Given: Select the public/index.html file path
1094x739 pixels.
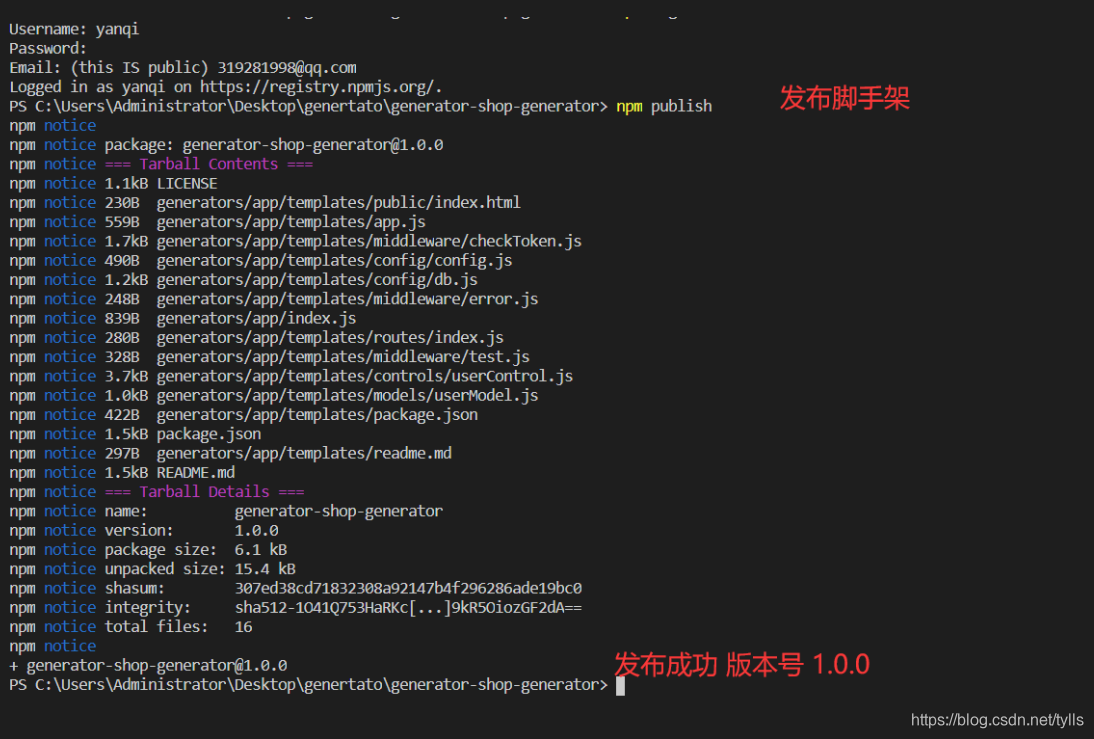Looking at the screenshot, I should coord(338,203).
